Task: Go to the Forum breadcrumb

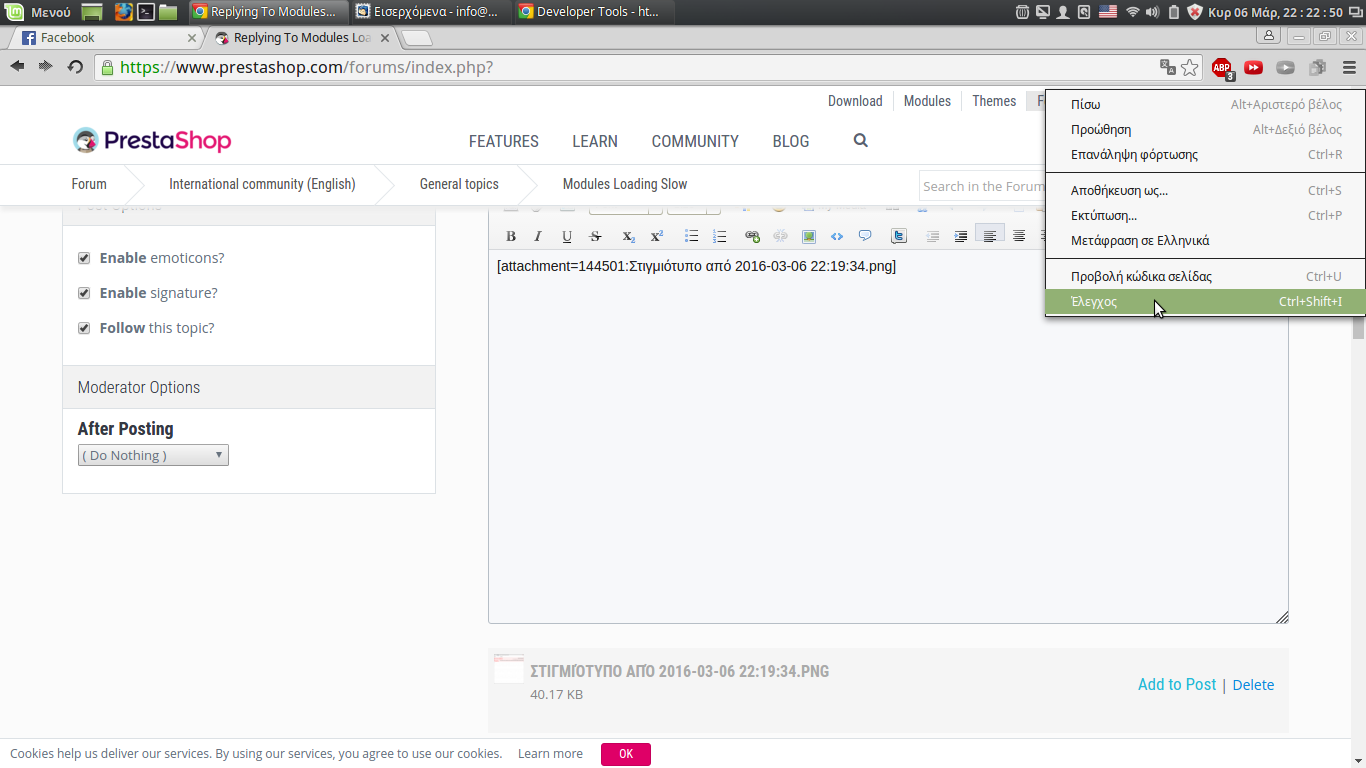Action: tap(89, 184)
